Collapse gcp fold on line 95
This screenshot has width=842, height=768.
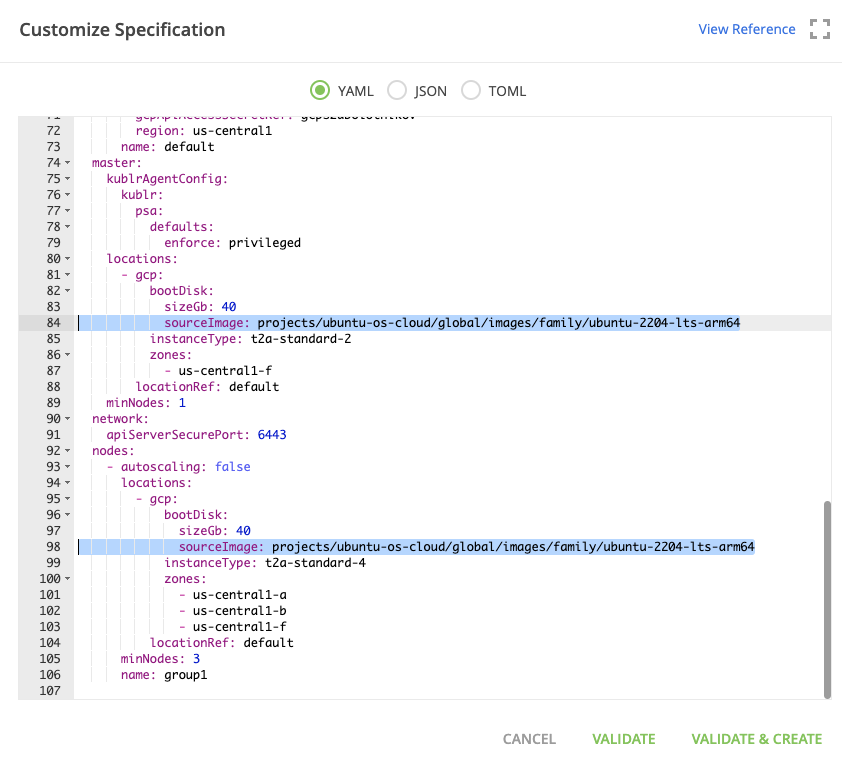click(68, 498)
